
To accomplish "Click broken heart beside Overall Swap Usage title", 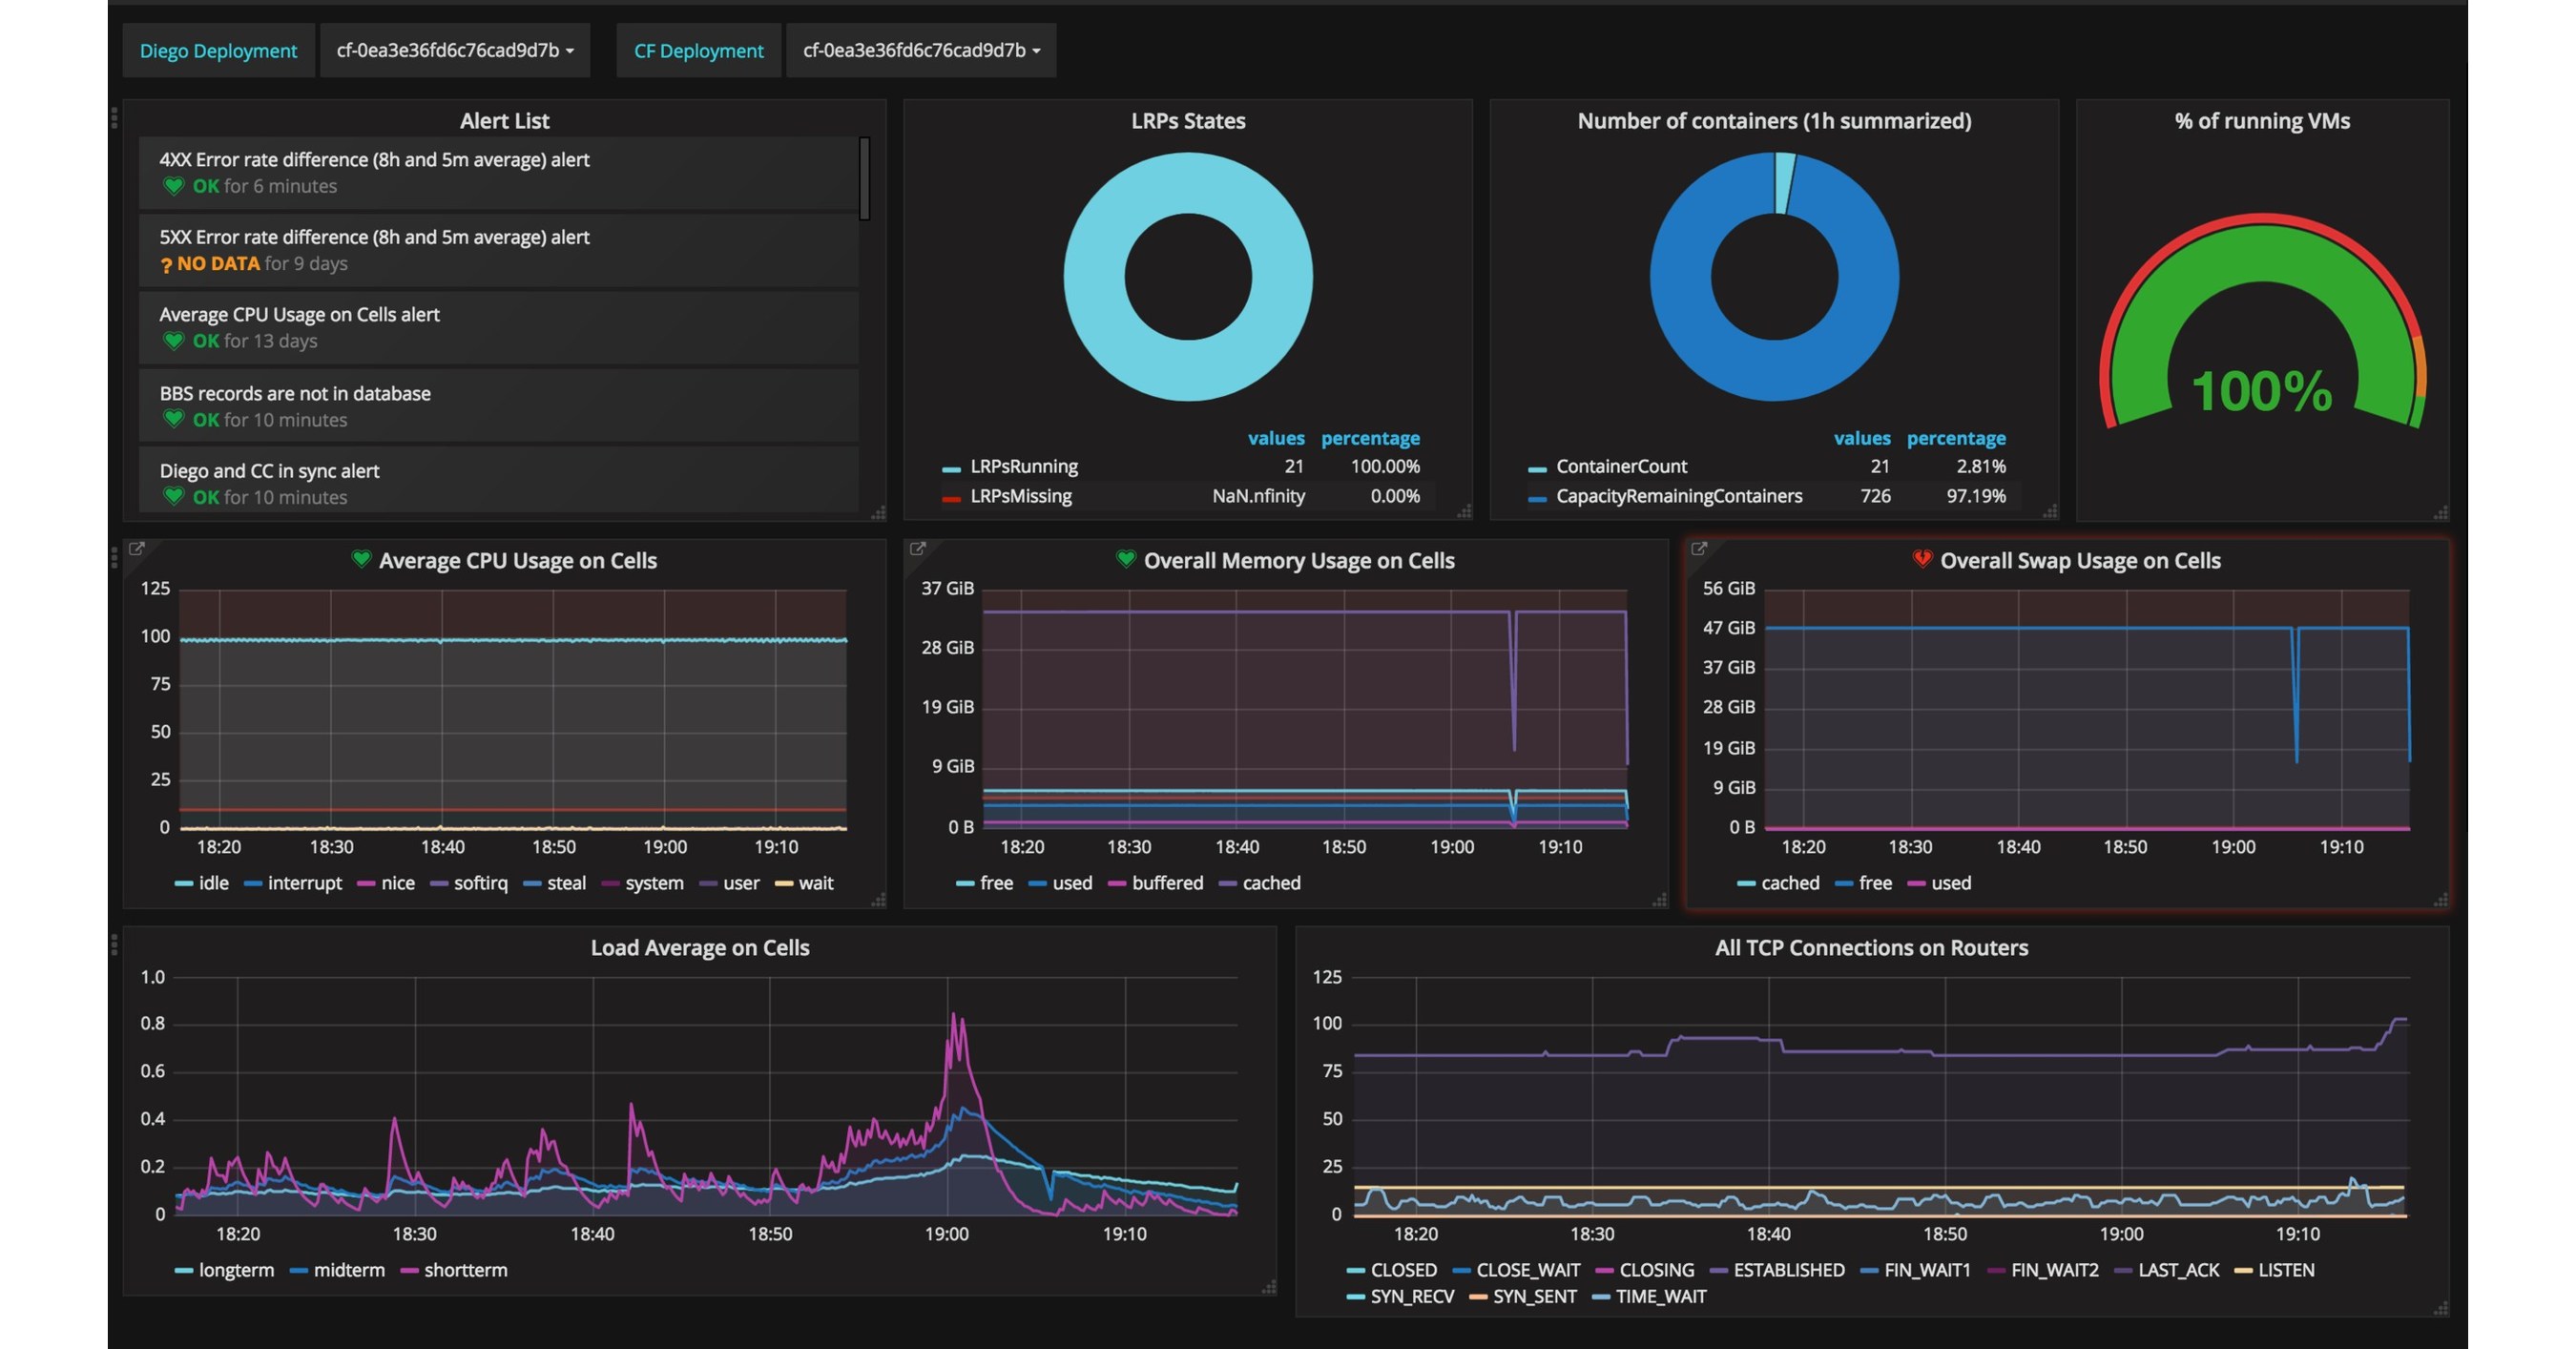I will click(1922, 559).
